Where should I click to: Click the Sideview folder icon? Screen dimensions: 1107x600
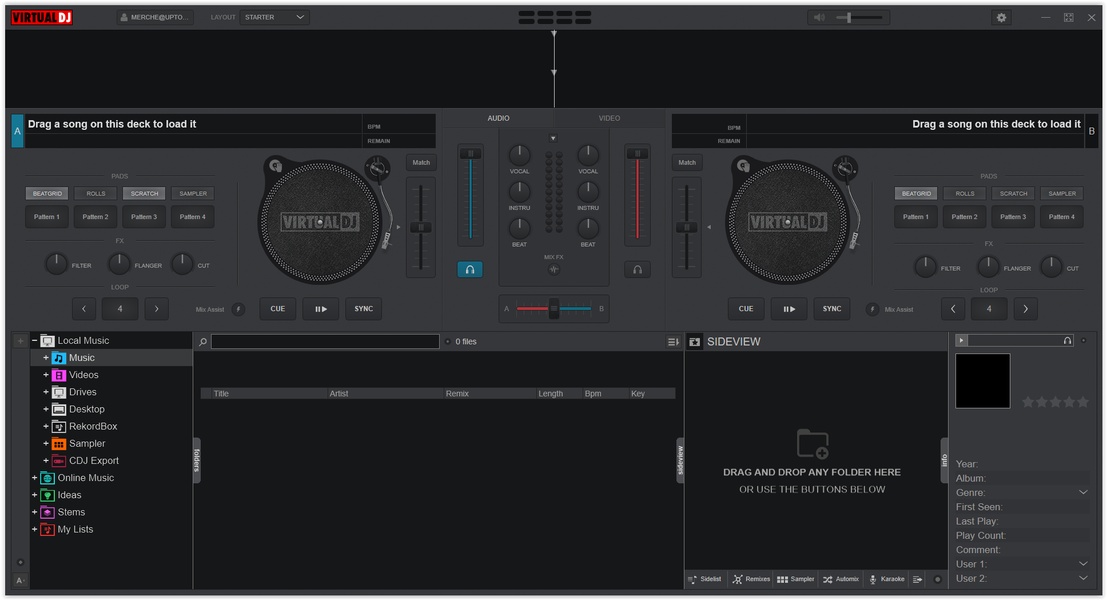pyautogui.click(x=695, y=342)
